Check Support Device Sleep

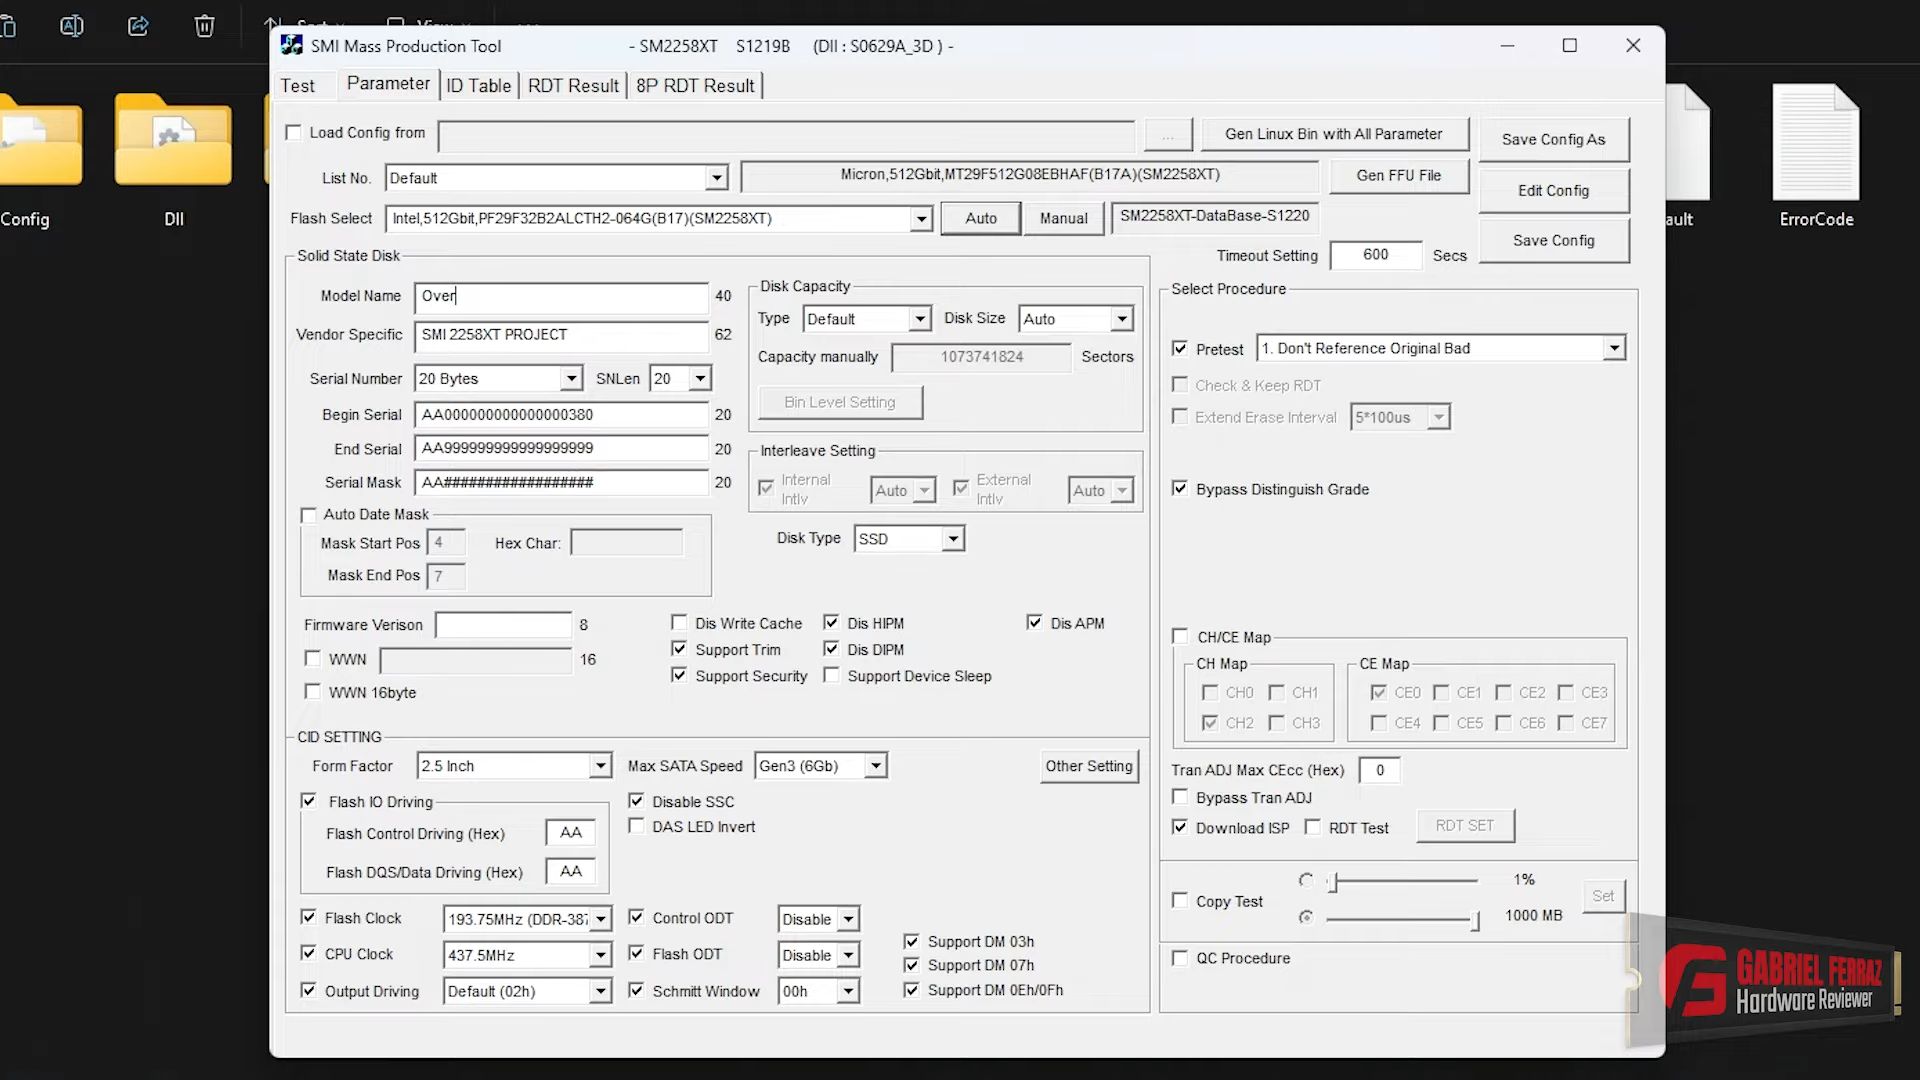click(831, 676)
